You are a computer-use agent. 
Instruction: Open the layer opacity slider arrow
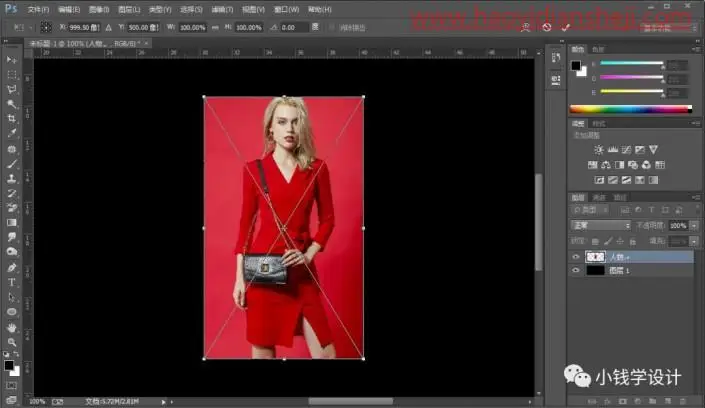695,225
